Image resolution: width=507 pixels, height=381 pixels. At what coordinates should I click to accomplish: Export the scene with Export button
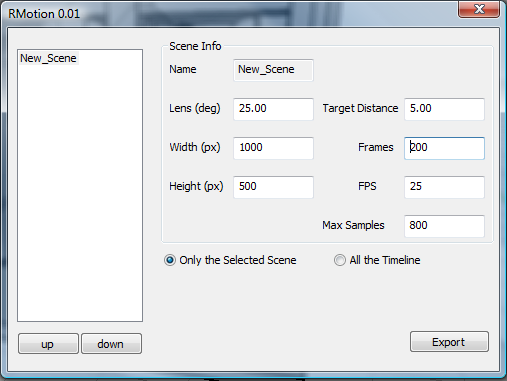(449, 342)
